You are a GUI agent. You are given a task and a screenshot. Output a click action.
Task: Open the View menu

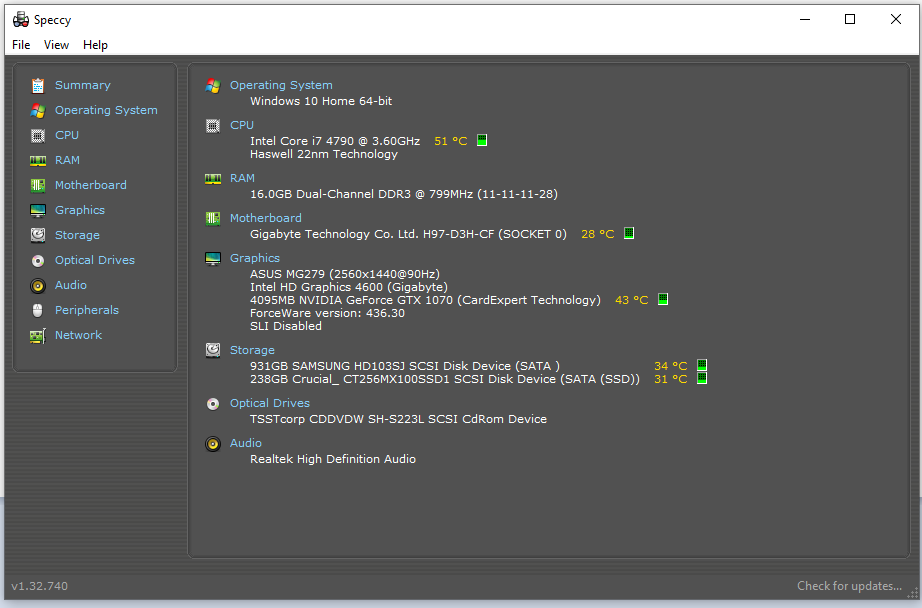click(56, 45)
